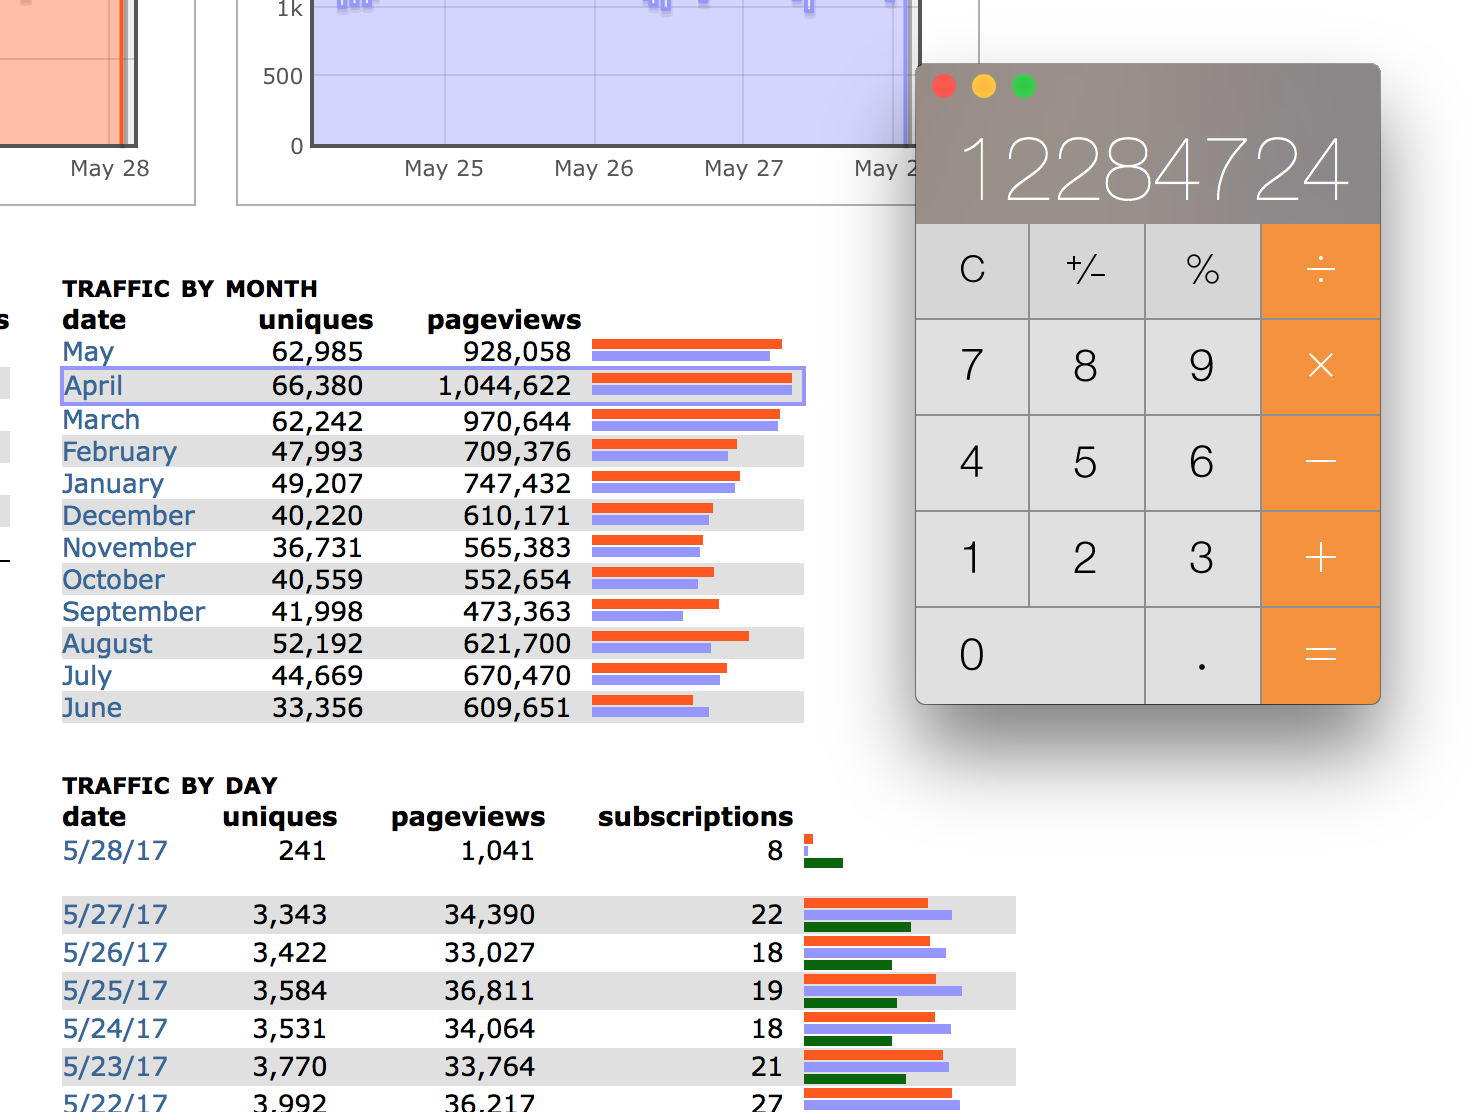
Task: Open the November monthly traffic link
Action: 129,548
